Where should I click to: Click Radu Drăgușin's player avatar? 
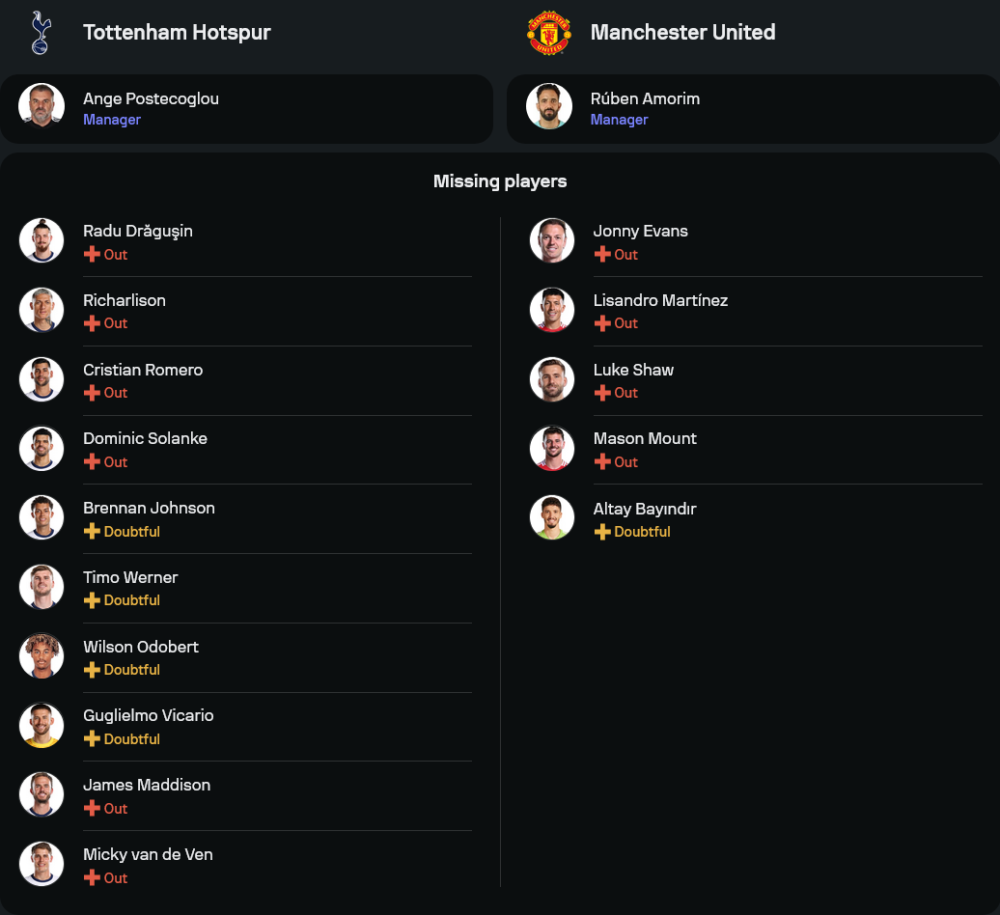[x=41, y=241]
